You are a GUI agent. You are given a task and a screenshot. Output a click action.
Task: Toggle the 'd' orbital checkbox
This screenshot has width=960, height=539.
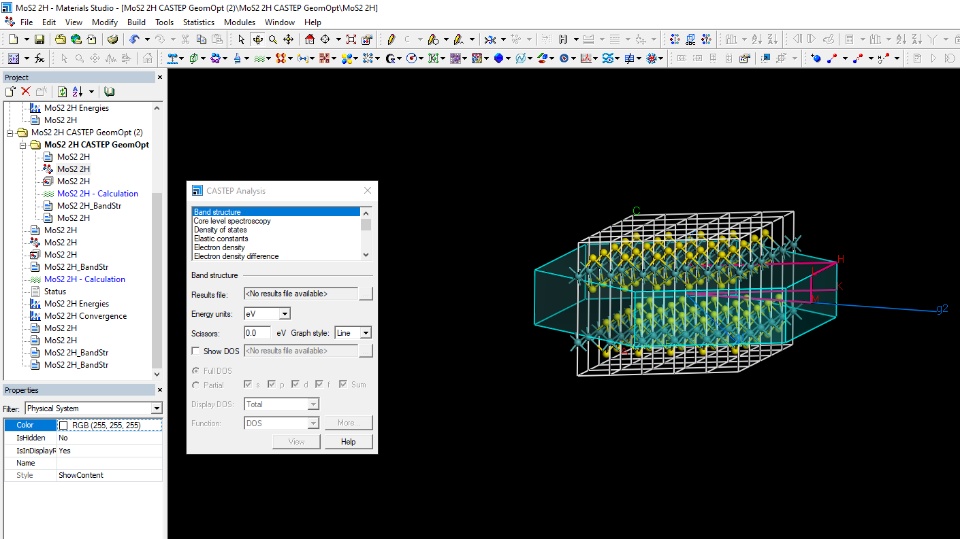pyautogui.click(x=295, y=384)
